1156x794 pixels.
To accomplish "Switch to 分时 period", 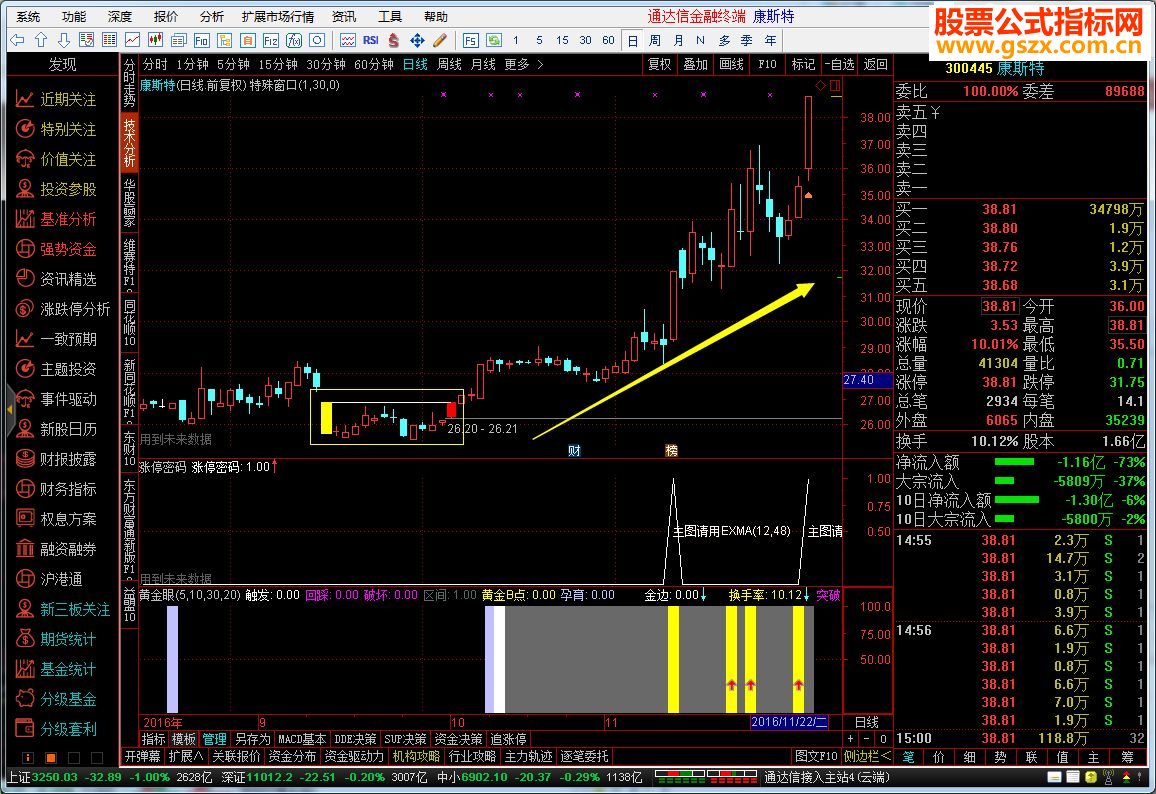I will coord(155,64).
